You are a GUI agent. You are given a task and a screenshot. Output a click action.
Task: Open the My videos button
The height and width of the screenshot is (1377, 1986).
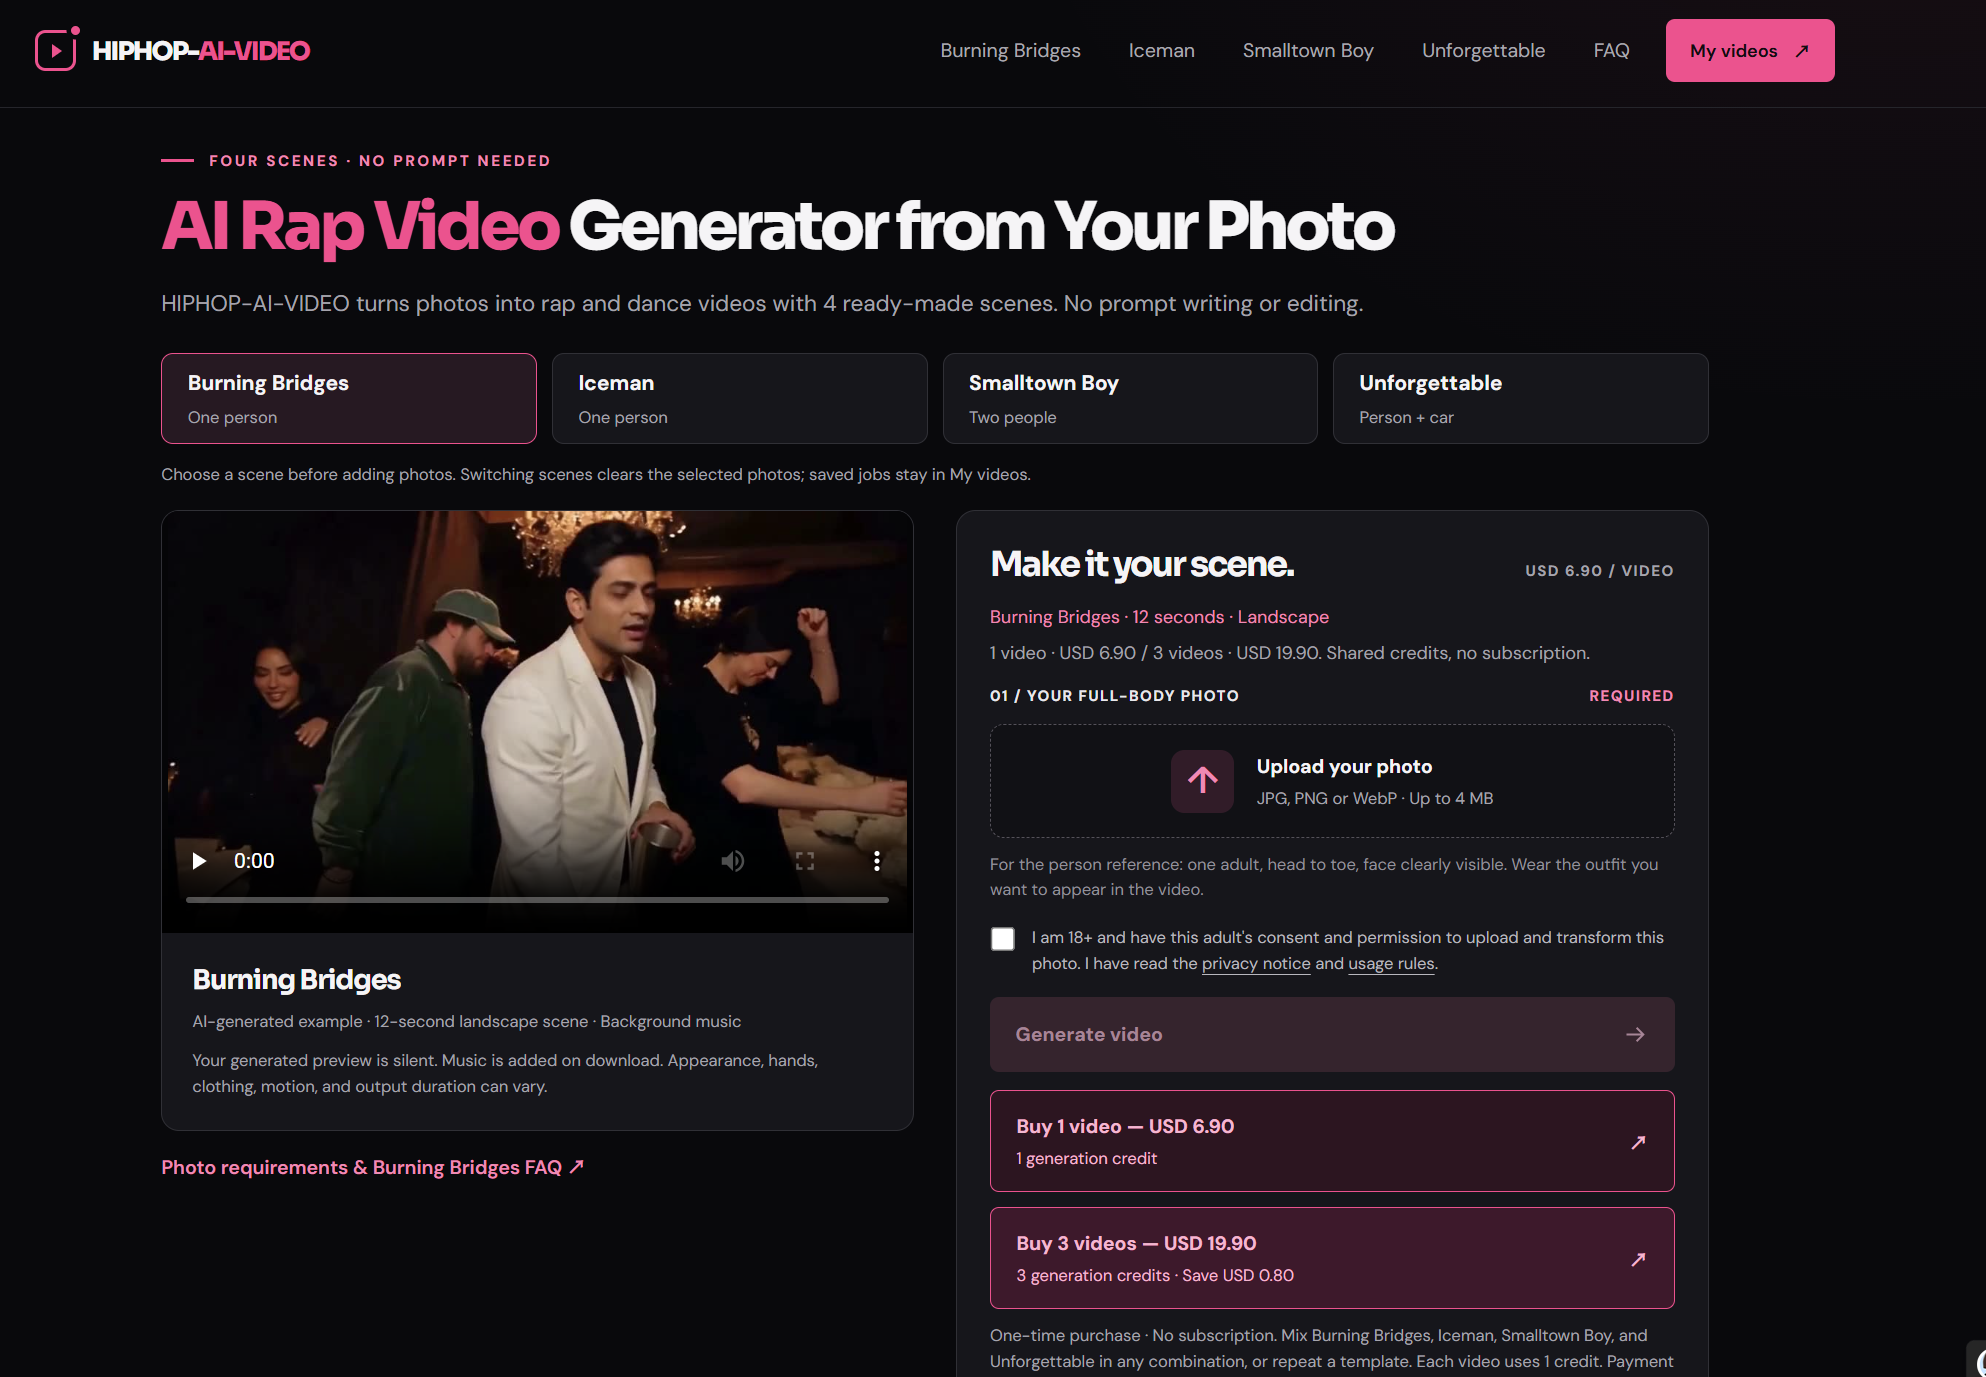pos(1750,50)
